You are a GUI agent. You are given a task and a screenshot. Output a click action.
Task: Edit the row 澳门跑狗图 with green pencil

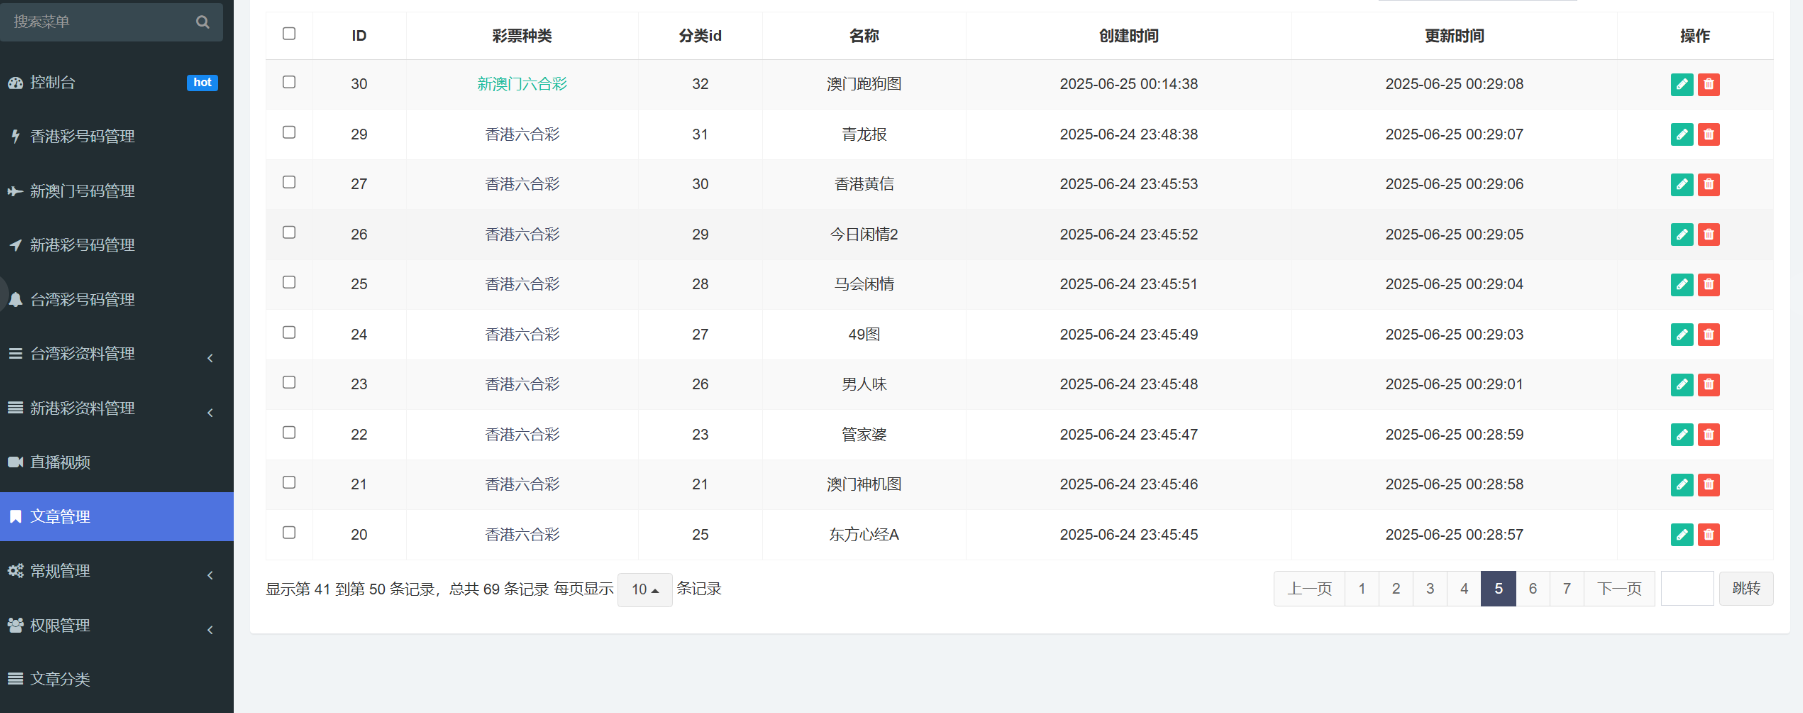1682,84
